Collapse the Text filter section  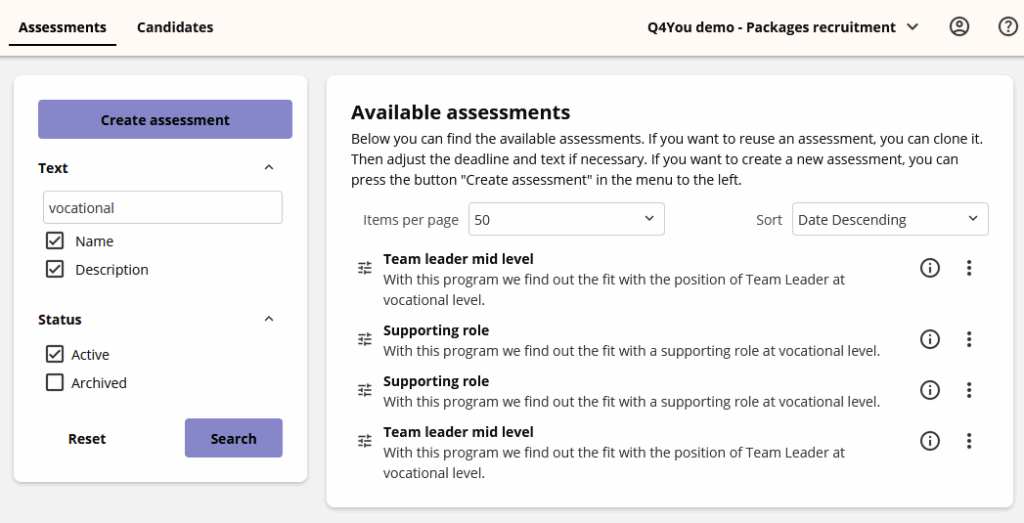pos(268,168)
